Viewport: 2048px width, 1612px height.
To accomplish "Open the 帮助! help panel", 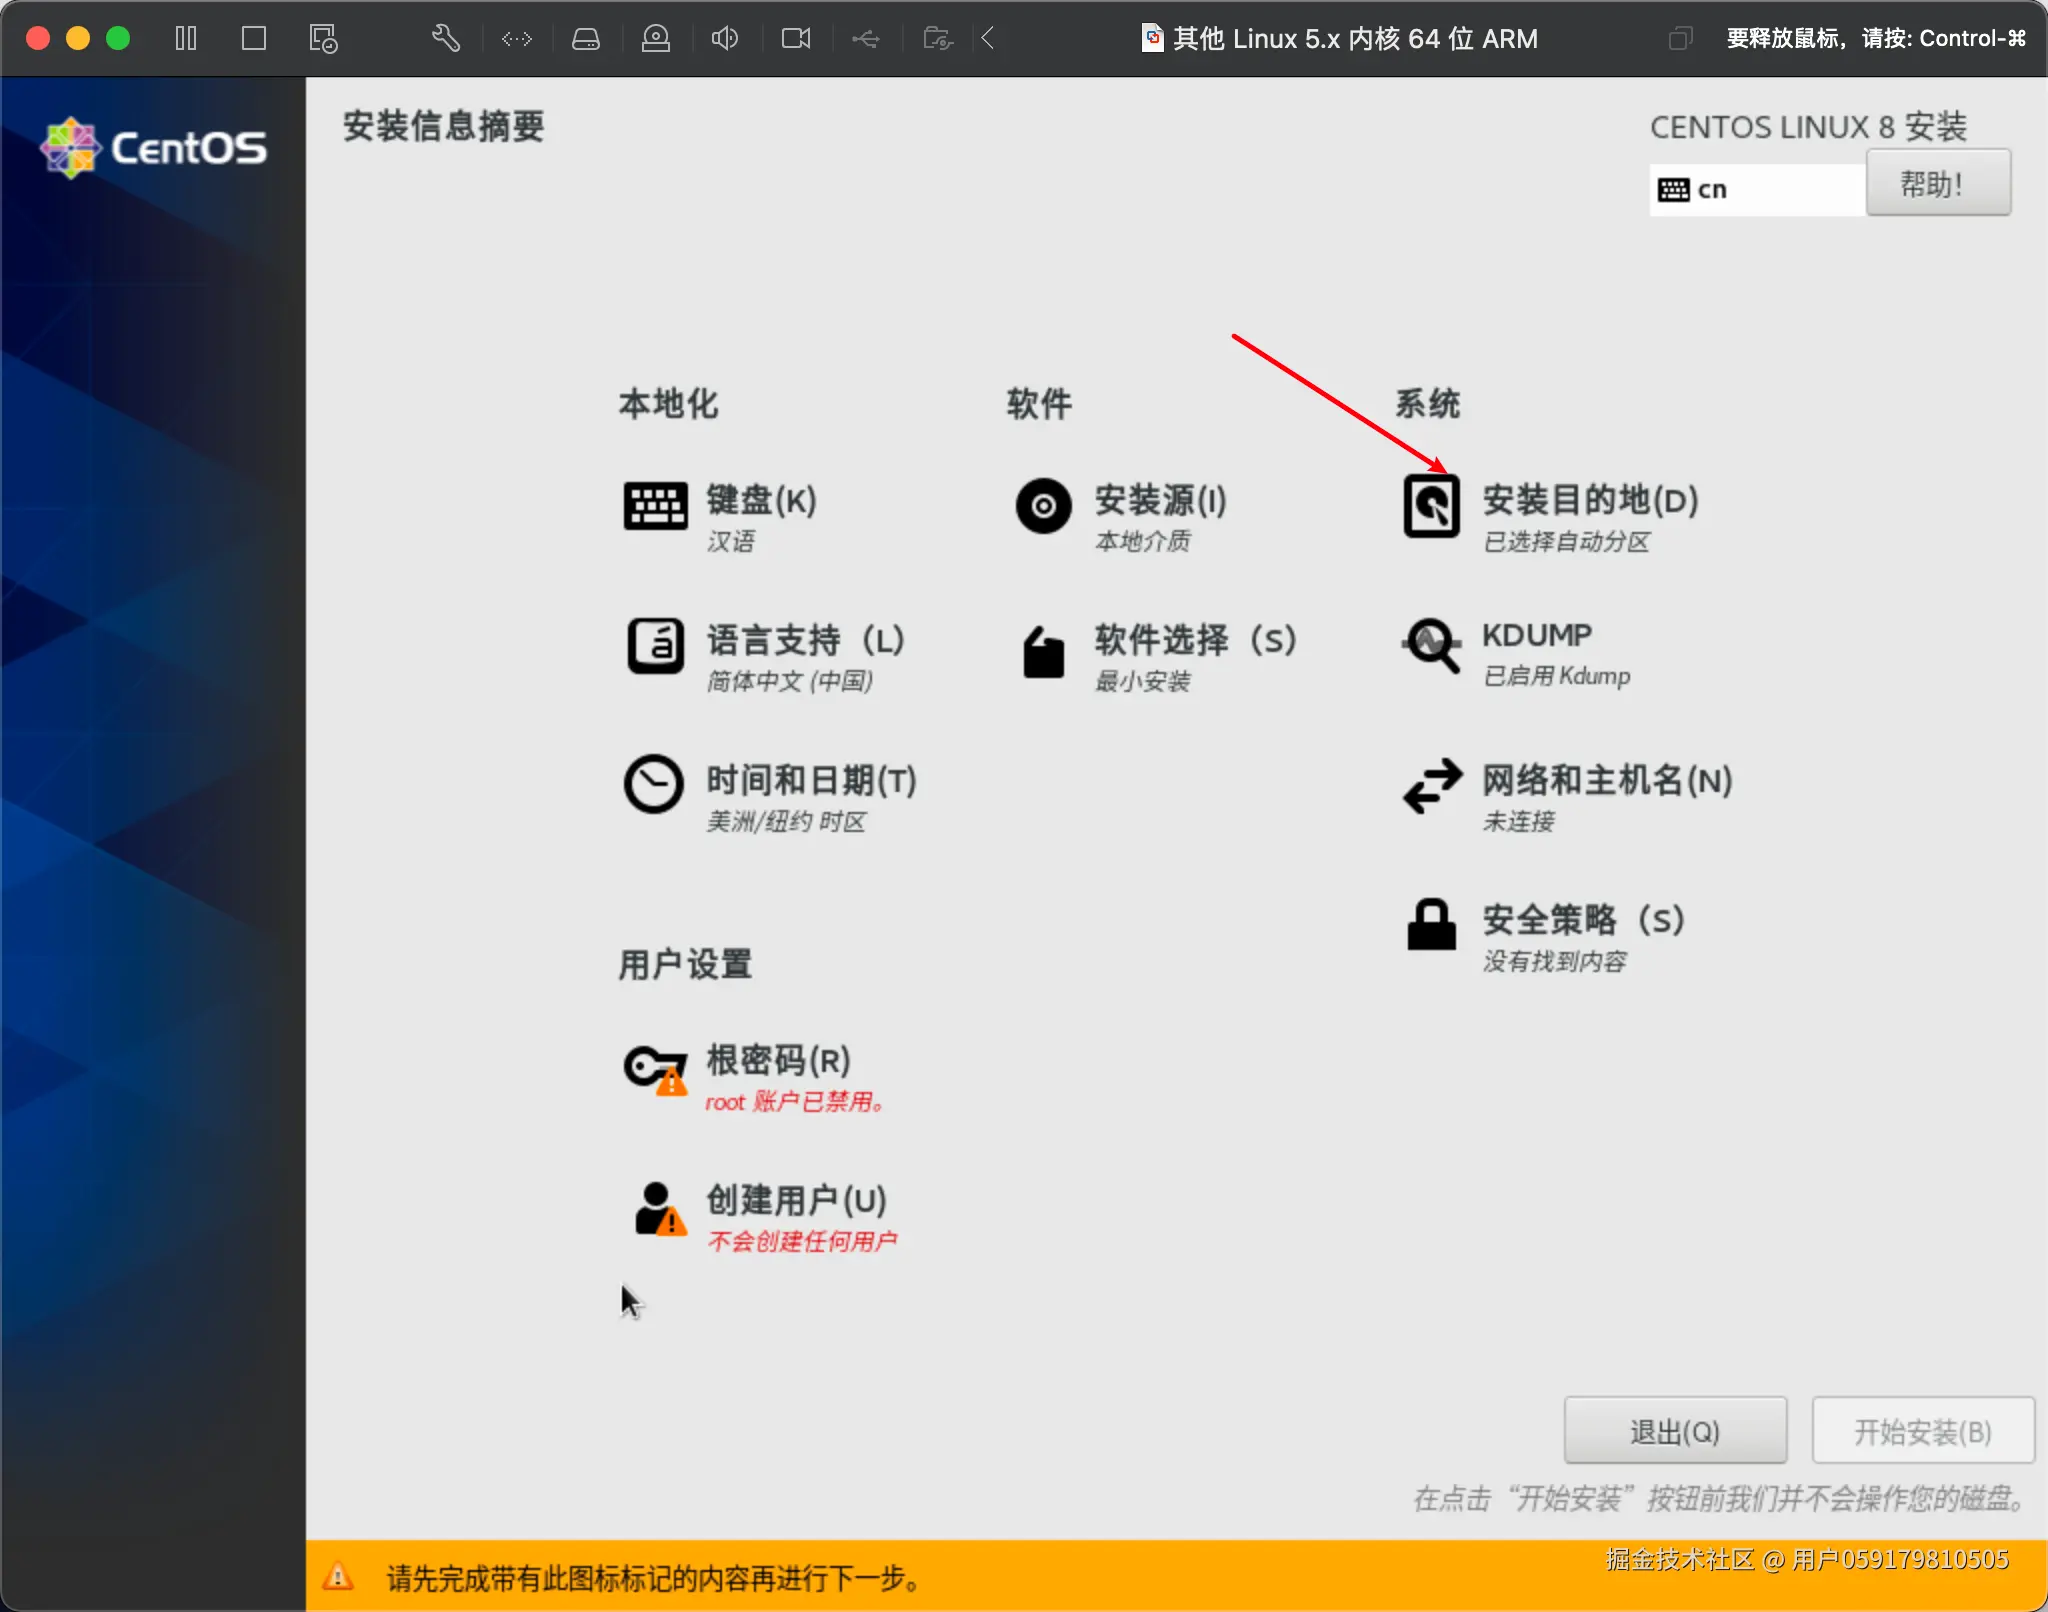I will pos(1936,183).
